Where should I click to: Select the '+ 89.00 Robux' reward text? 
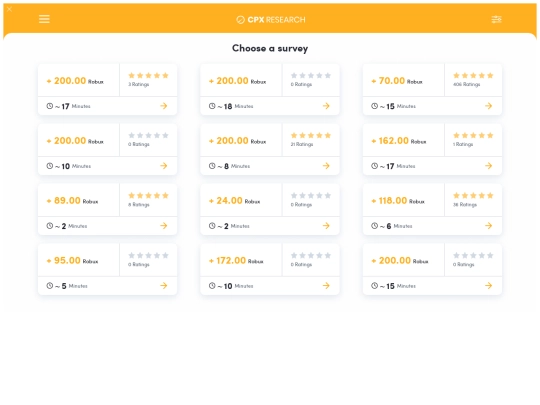(x=72, y=201)
